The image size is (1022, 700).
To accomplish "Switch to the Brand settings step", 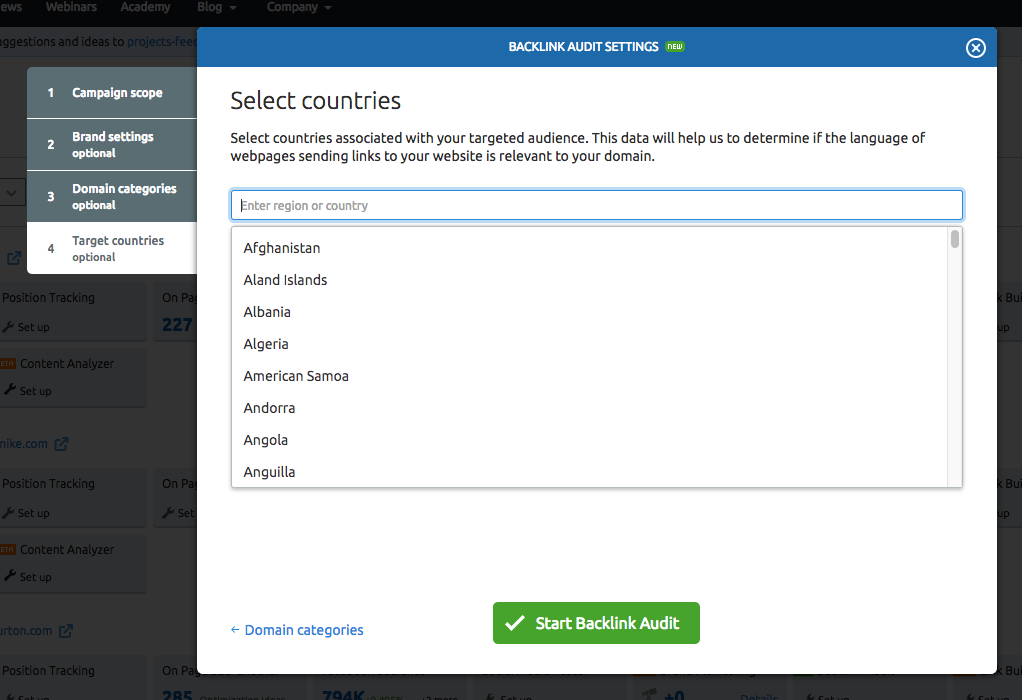I will [x=112, y=144].
